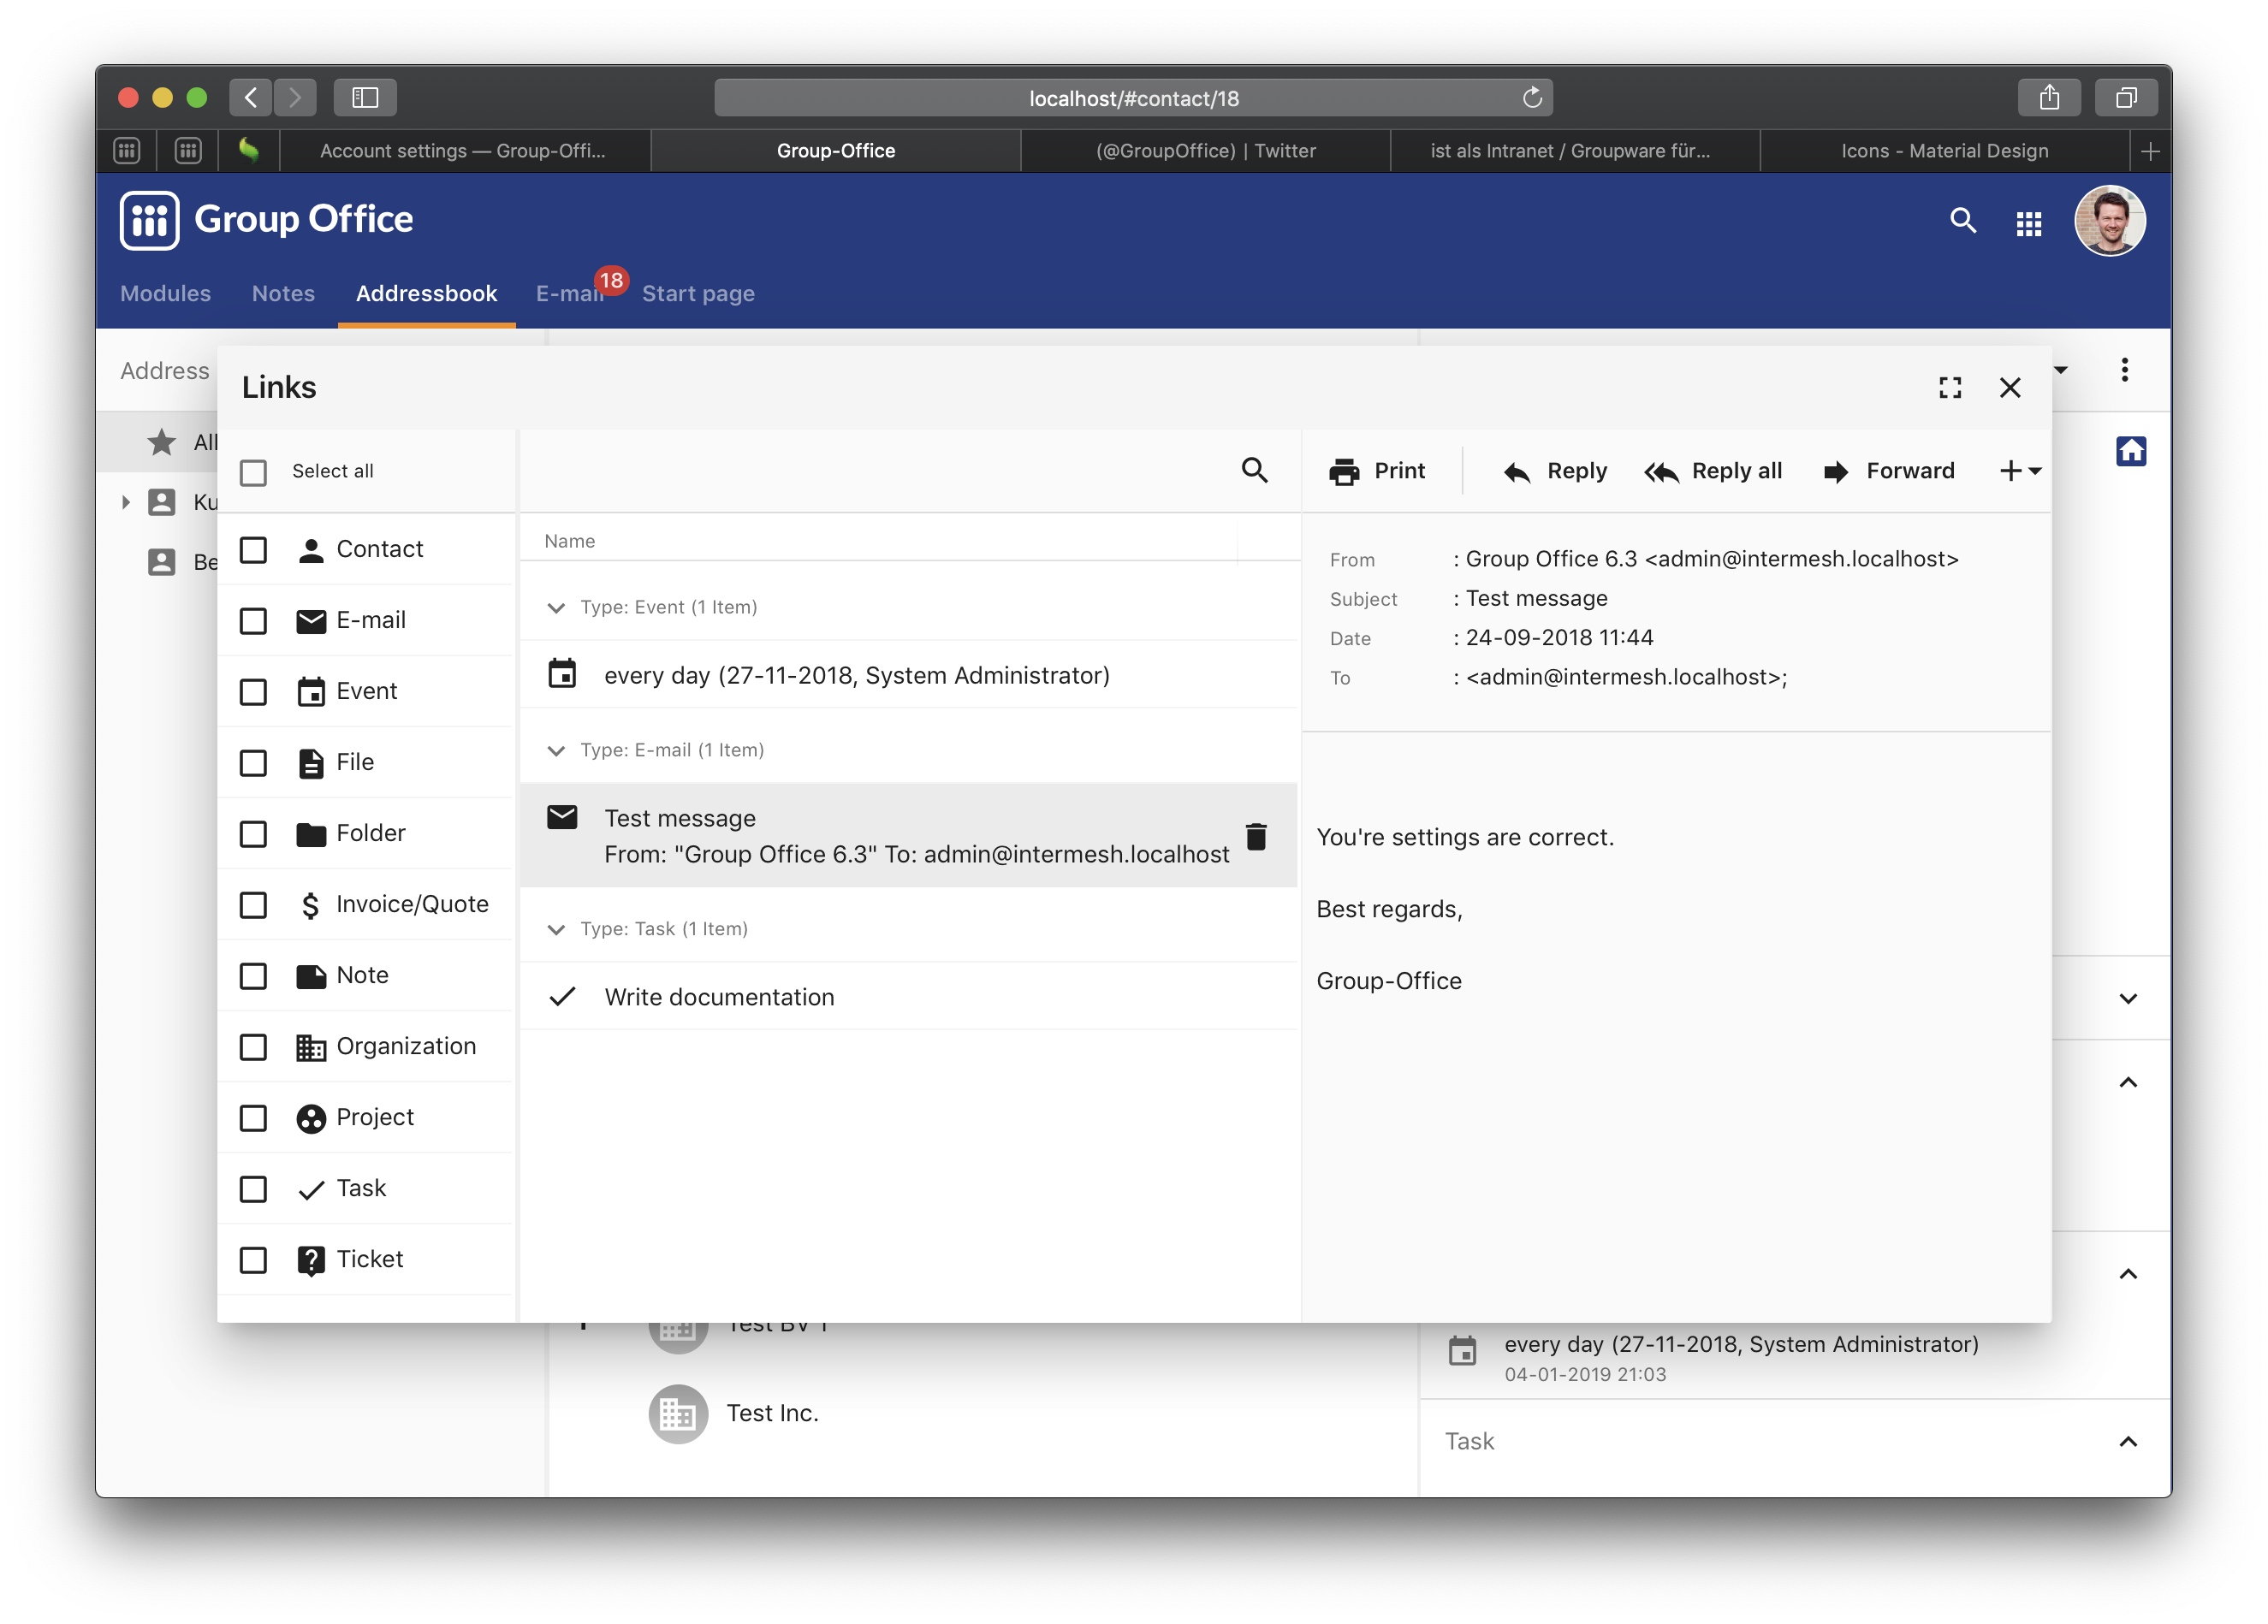Open Test Inc. in background contact list

click(x=772, y=1413)
